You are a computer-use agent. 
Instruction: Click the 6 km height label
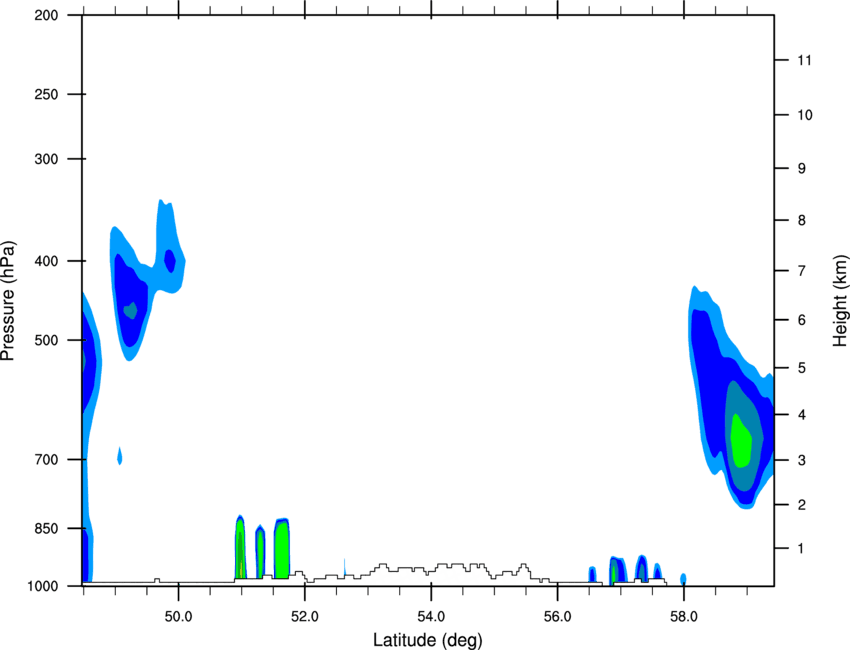(x=802, y=320)
